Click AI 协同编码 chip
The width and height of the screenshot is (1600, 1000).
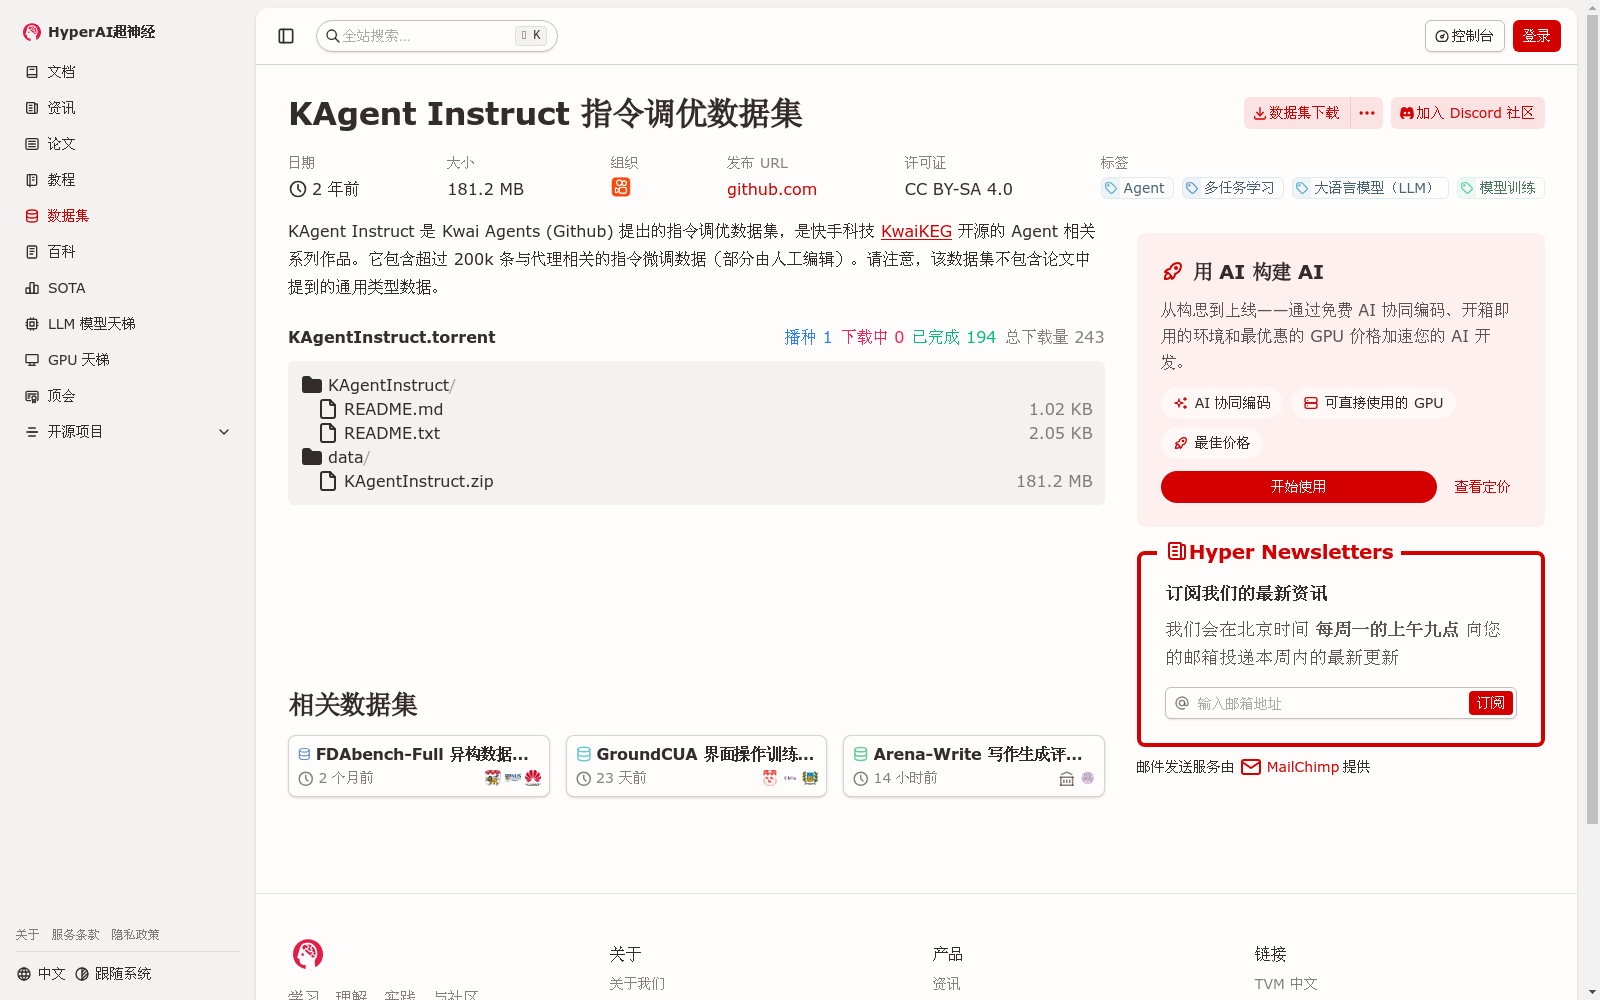(1222, 403)
